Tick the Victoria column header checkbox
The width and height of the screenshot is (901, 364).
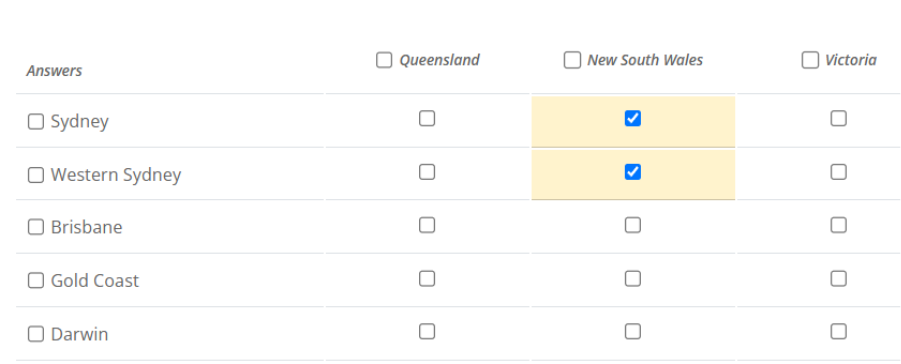810,60
